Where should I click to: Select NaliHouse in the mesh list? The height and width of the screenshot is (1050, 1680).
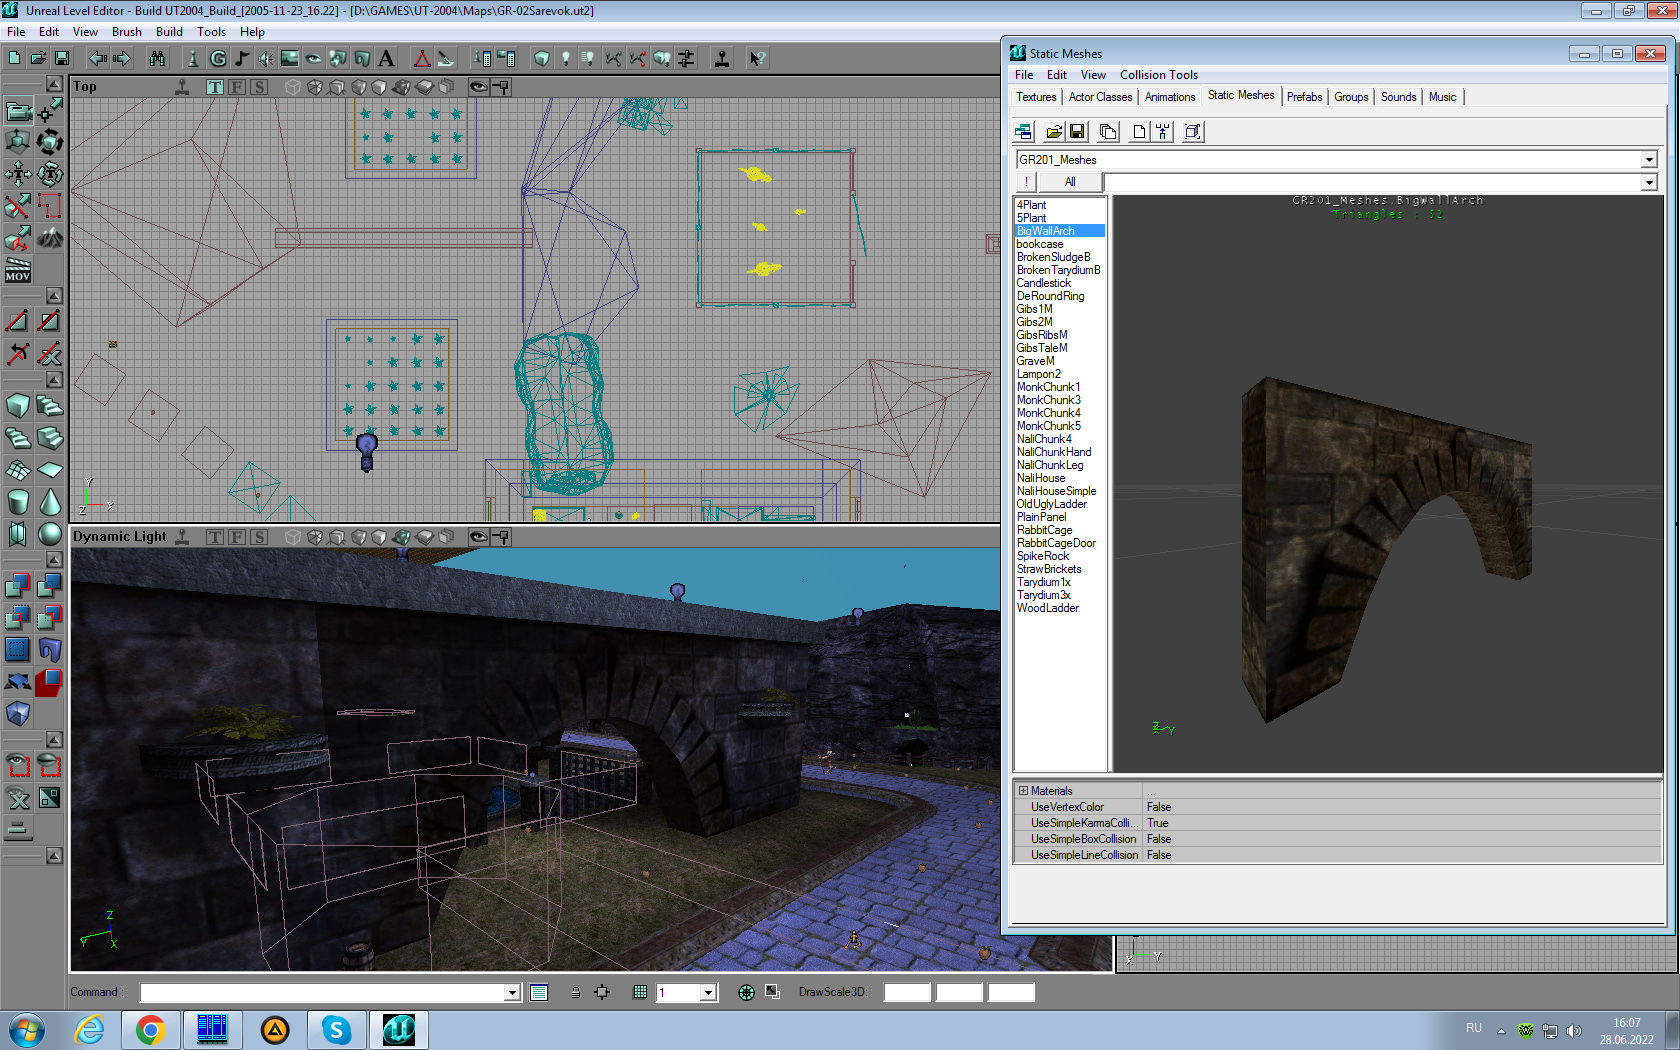pos(1041,478)
